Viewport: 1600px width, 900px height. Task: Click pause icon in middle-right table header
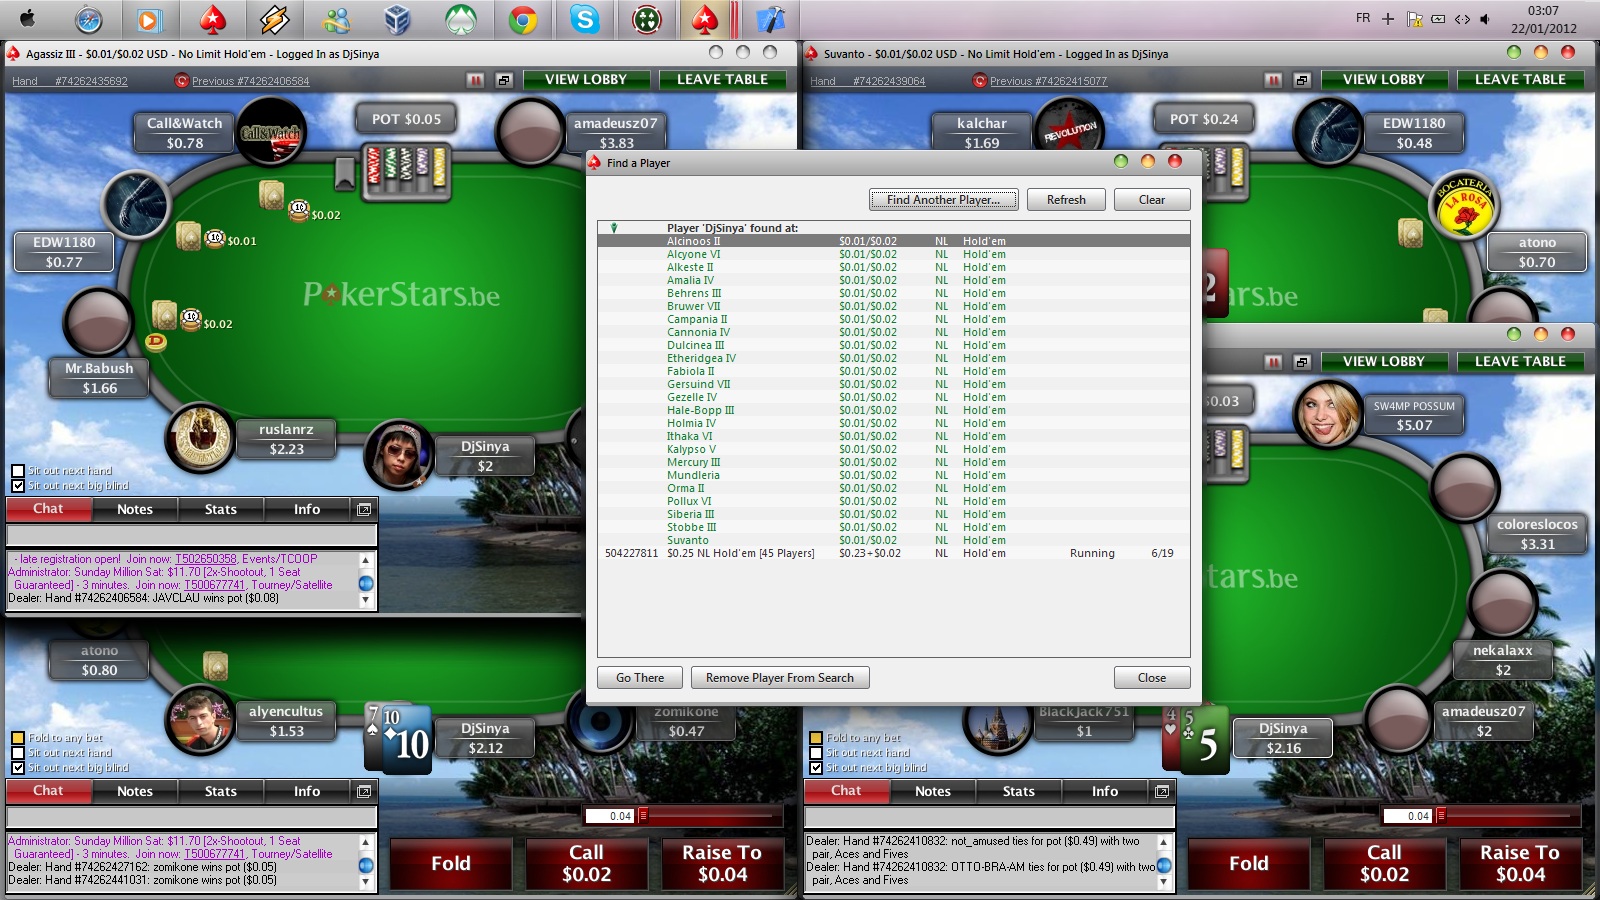click(1273, 362)
